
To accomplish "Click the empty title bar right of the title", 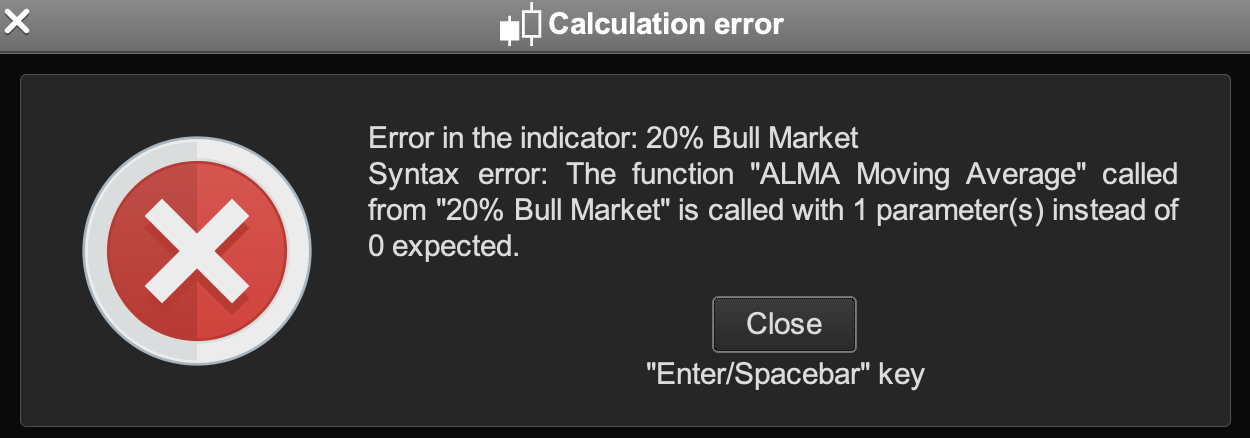I will click(x=1000, y=24).
